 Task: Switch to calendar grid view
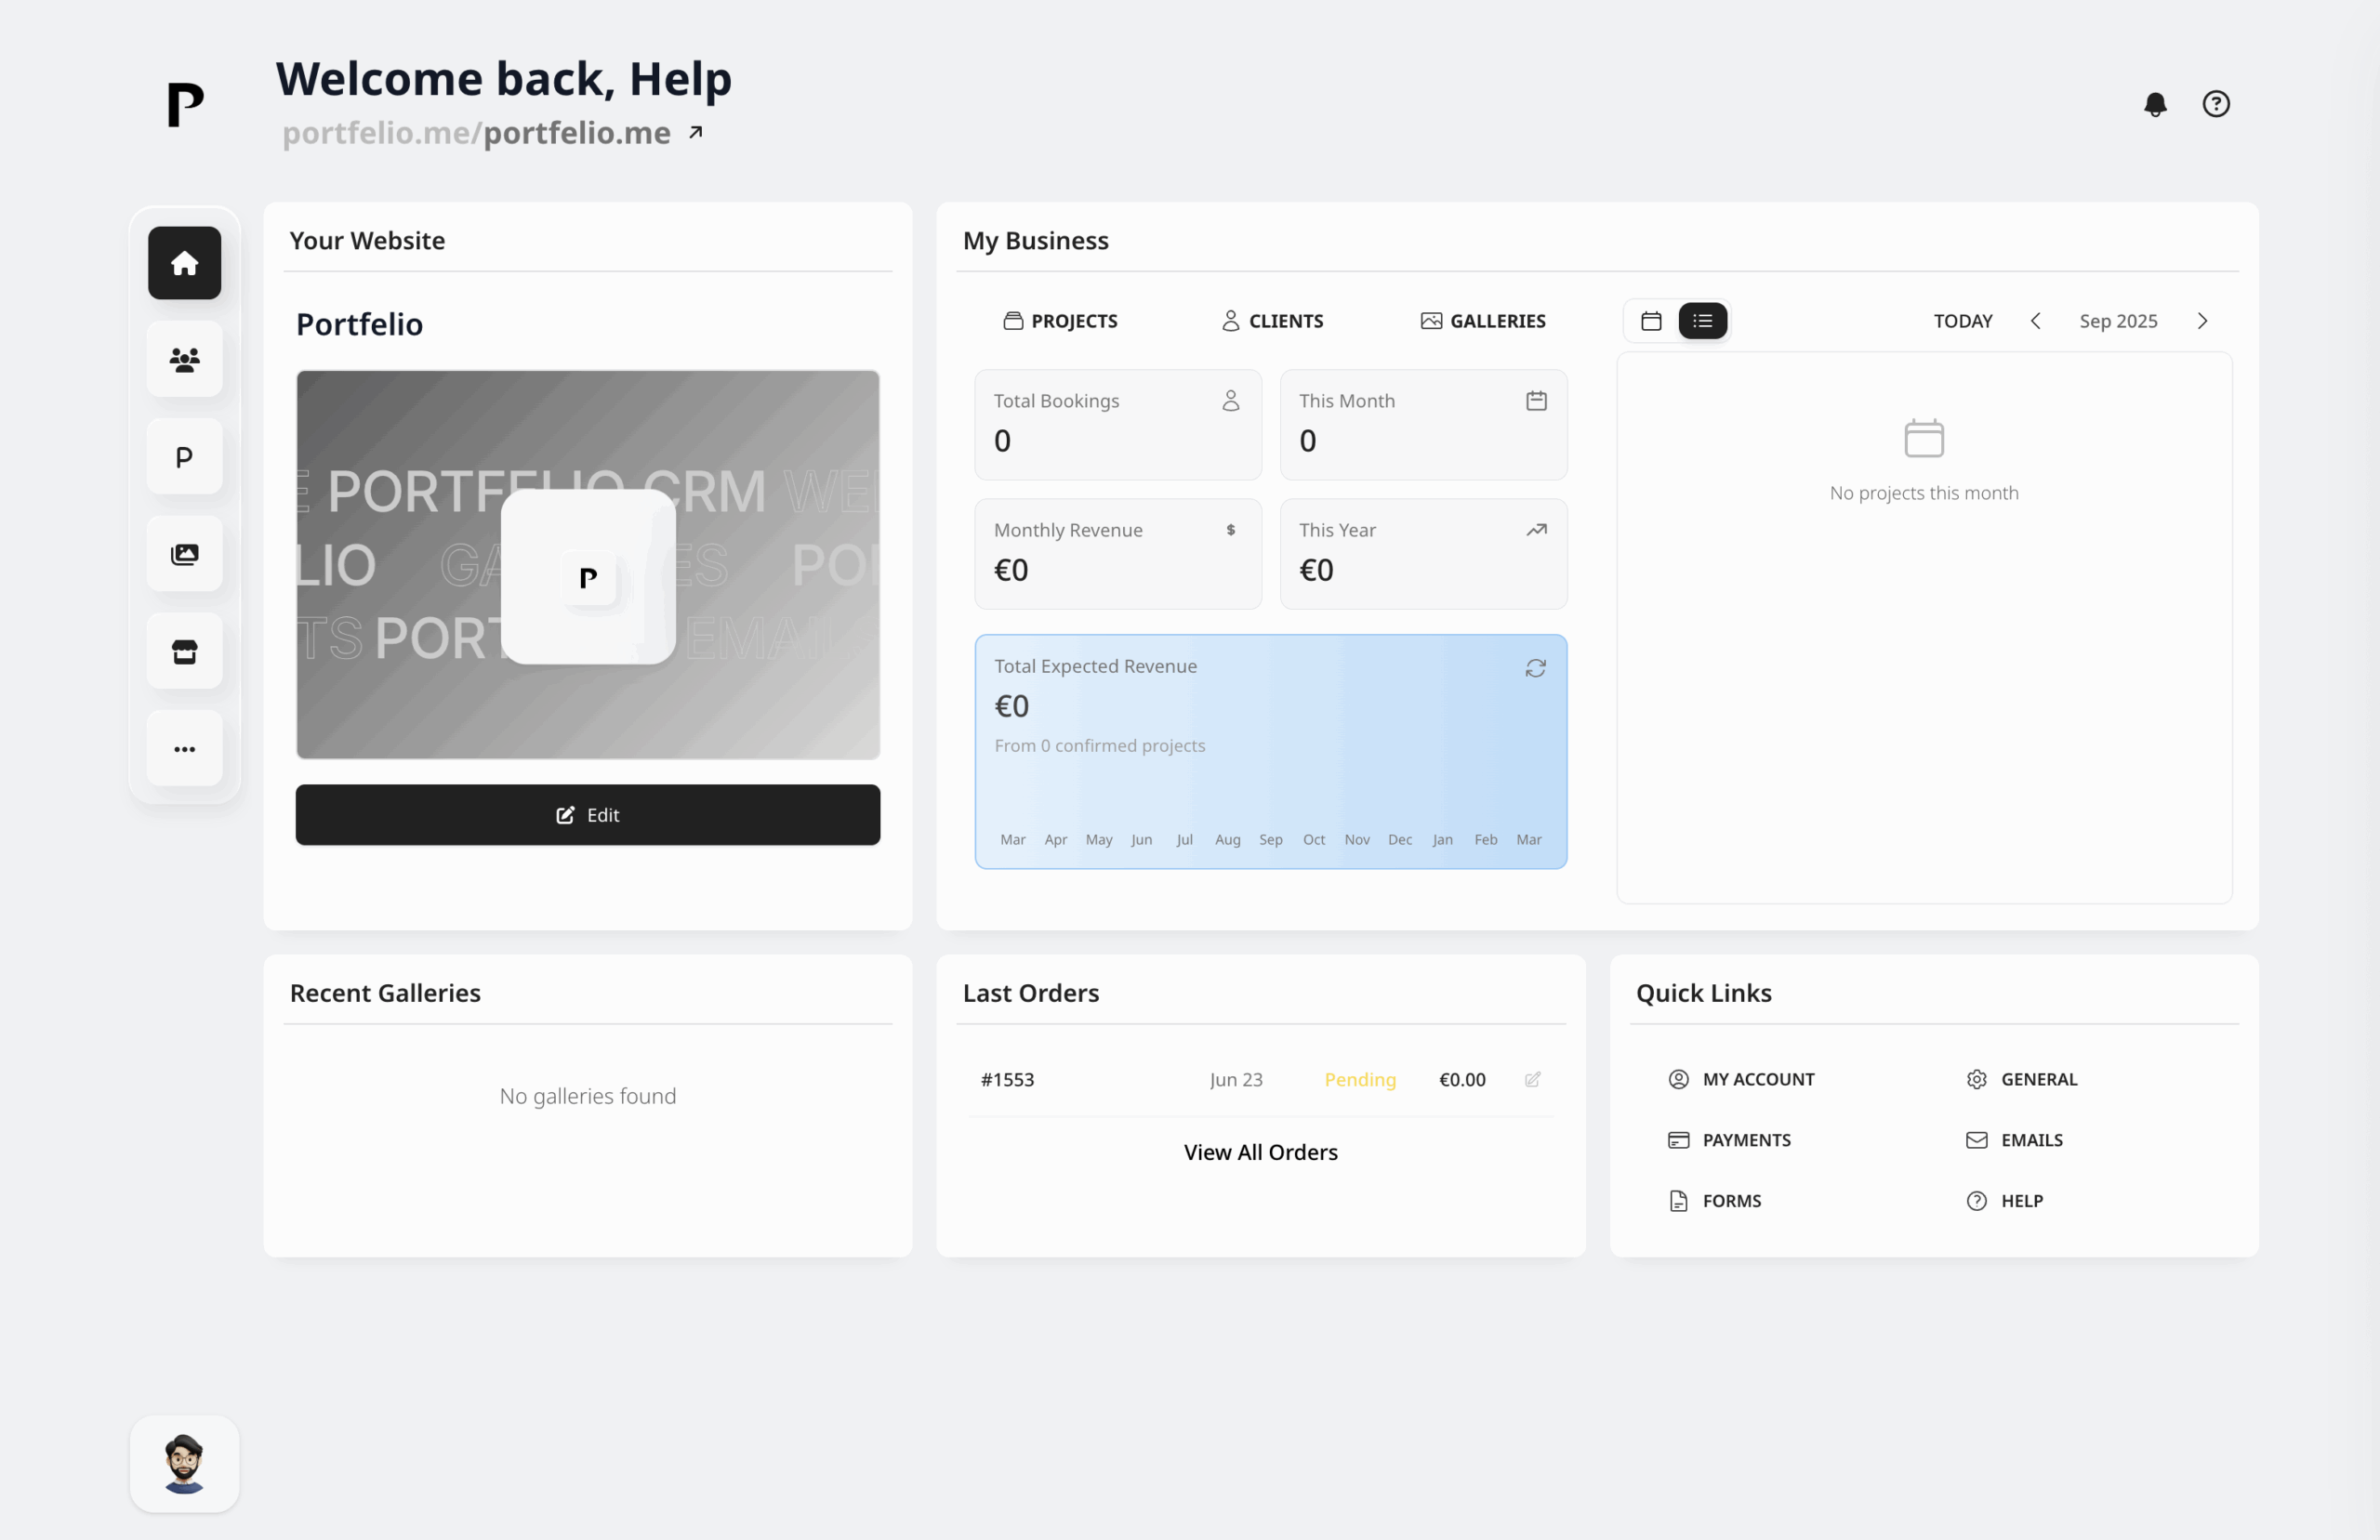(1651, 321)
